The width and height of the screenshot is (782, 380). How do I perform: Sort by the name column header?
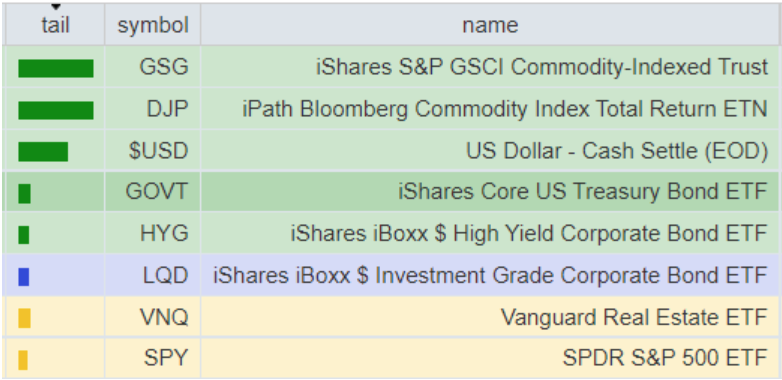[x=490, y=25]
